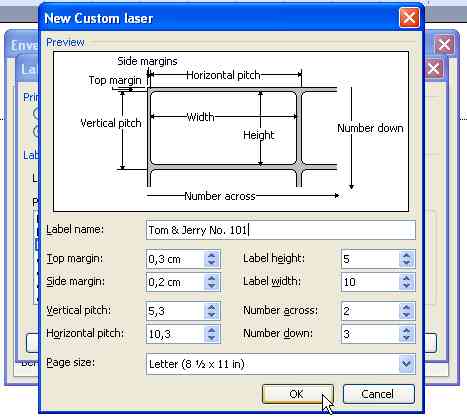Click the Number down value field

(370, 334)
